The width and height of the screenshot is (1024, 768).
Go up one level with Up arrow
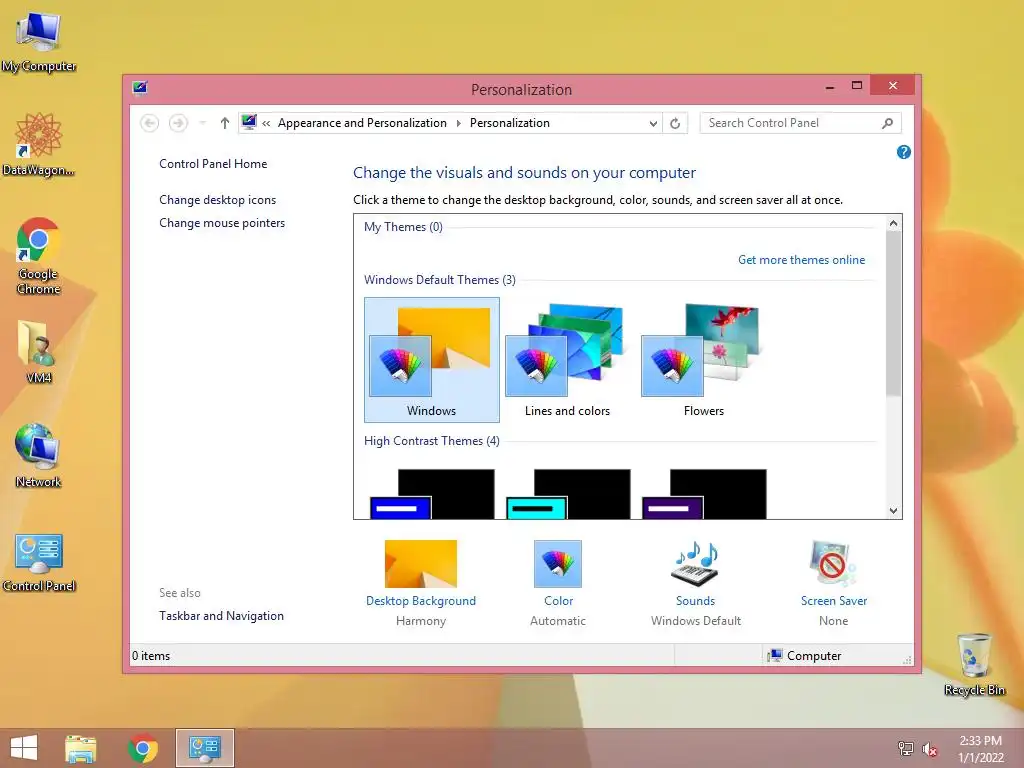click(x=225, y=123)
